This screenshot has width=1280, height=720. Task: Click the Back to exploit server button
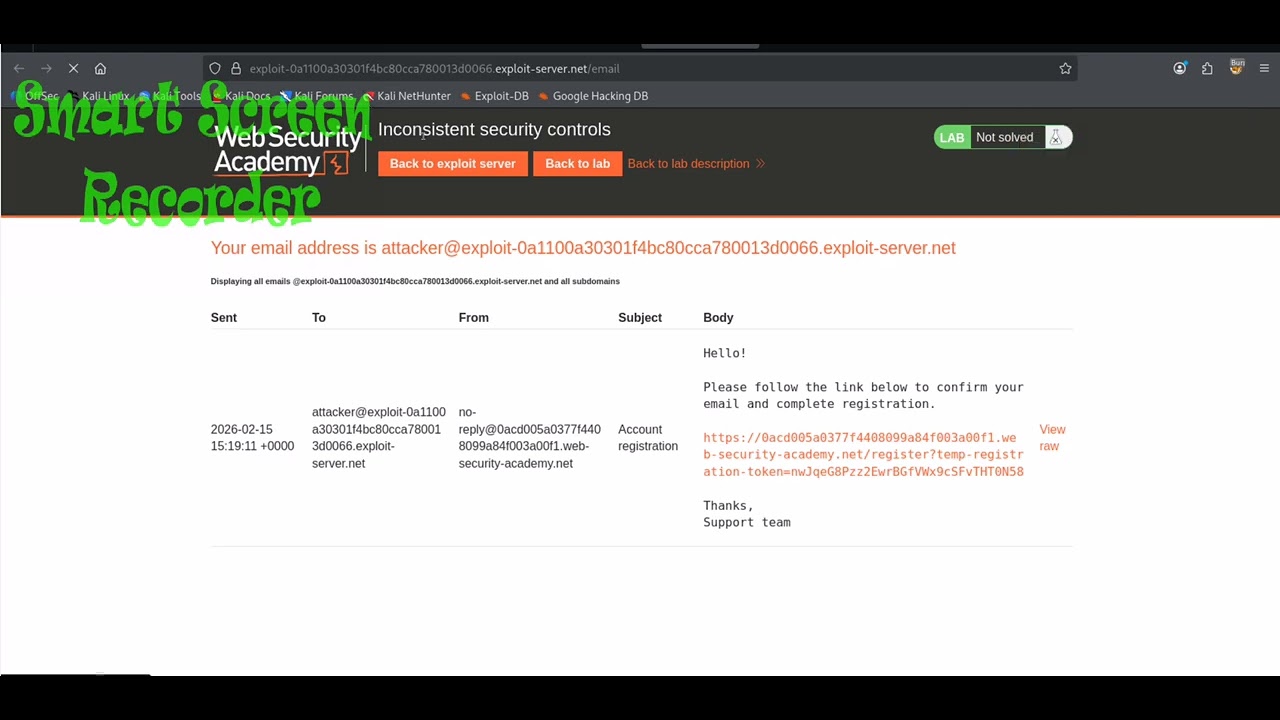pos(453,164)
